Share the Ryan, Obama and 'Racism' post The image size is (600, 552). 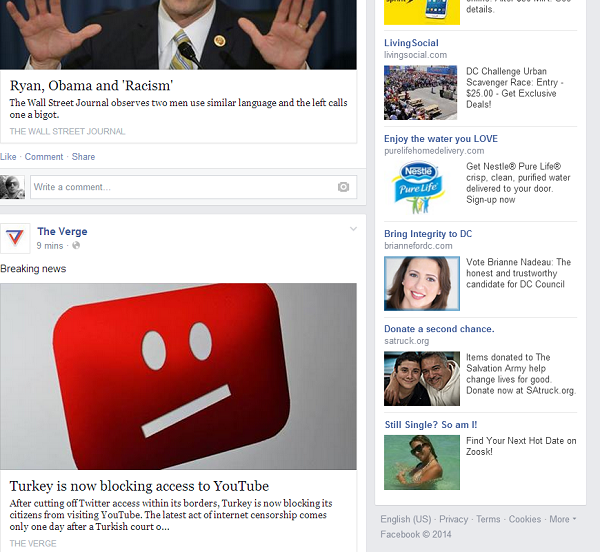(x=83, y=157)
